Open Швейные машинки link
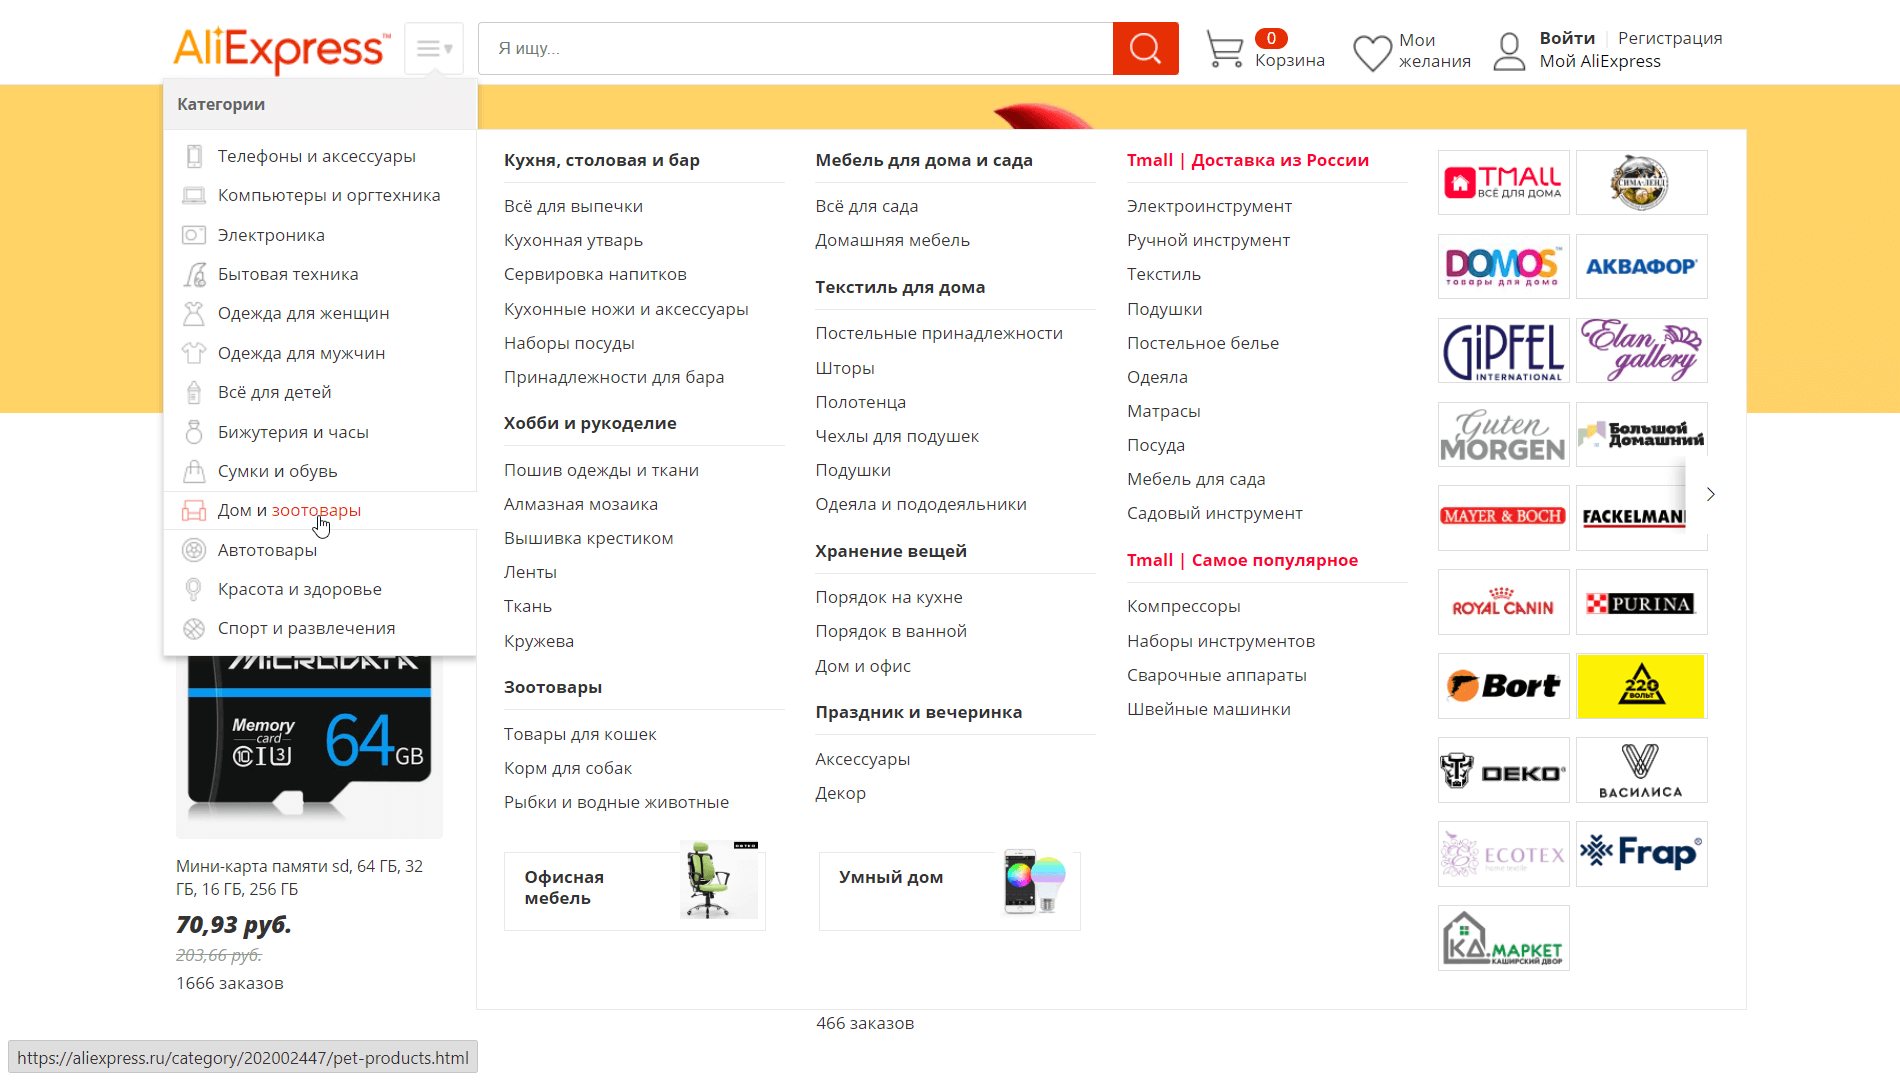1900x1080 pixels. [x=1208, y=709]
